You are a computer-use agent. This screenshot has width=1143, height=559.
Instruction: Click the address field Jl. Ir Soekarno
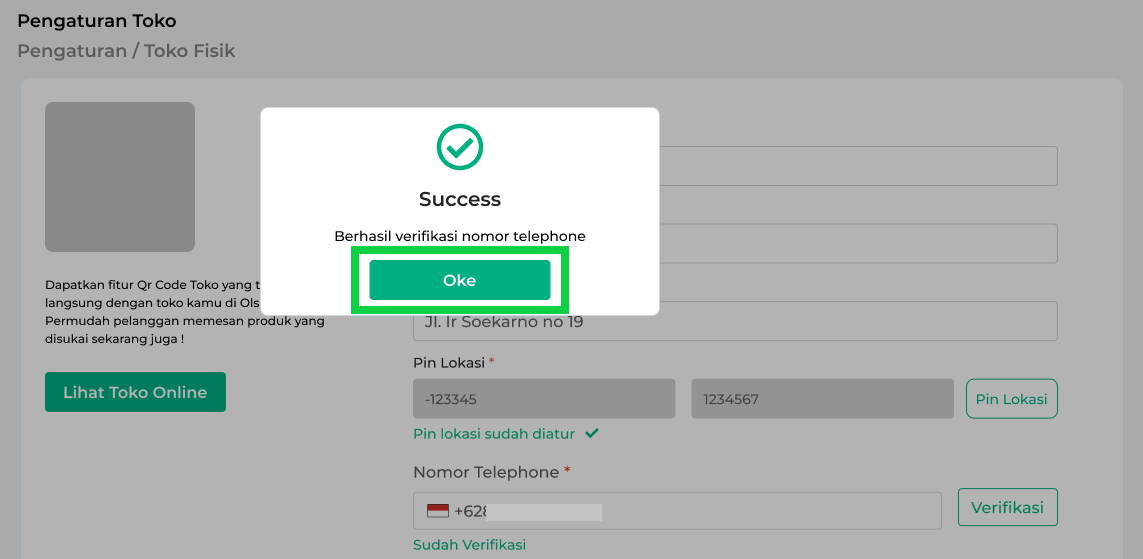tap(735, 323)
